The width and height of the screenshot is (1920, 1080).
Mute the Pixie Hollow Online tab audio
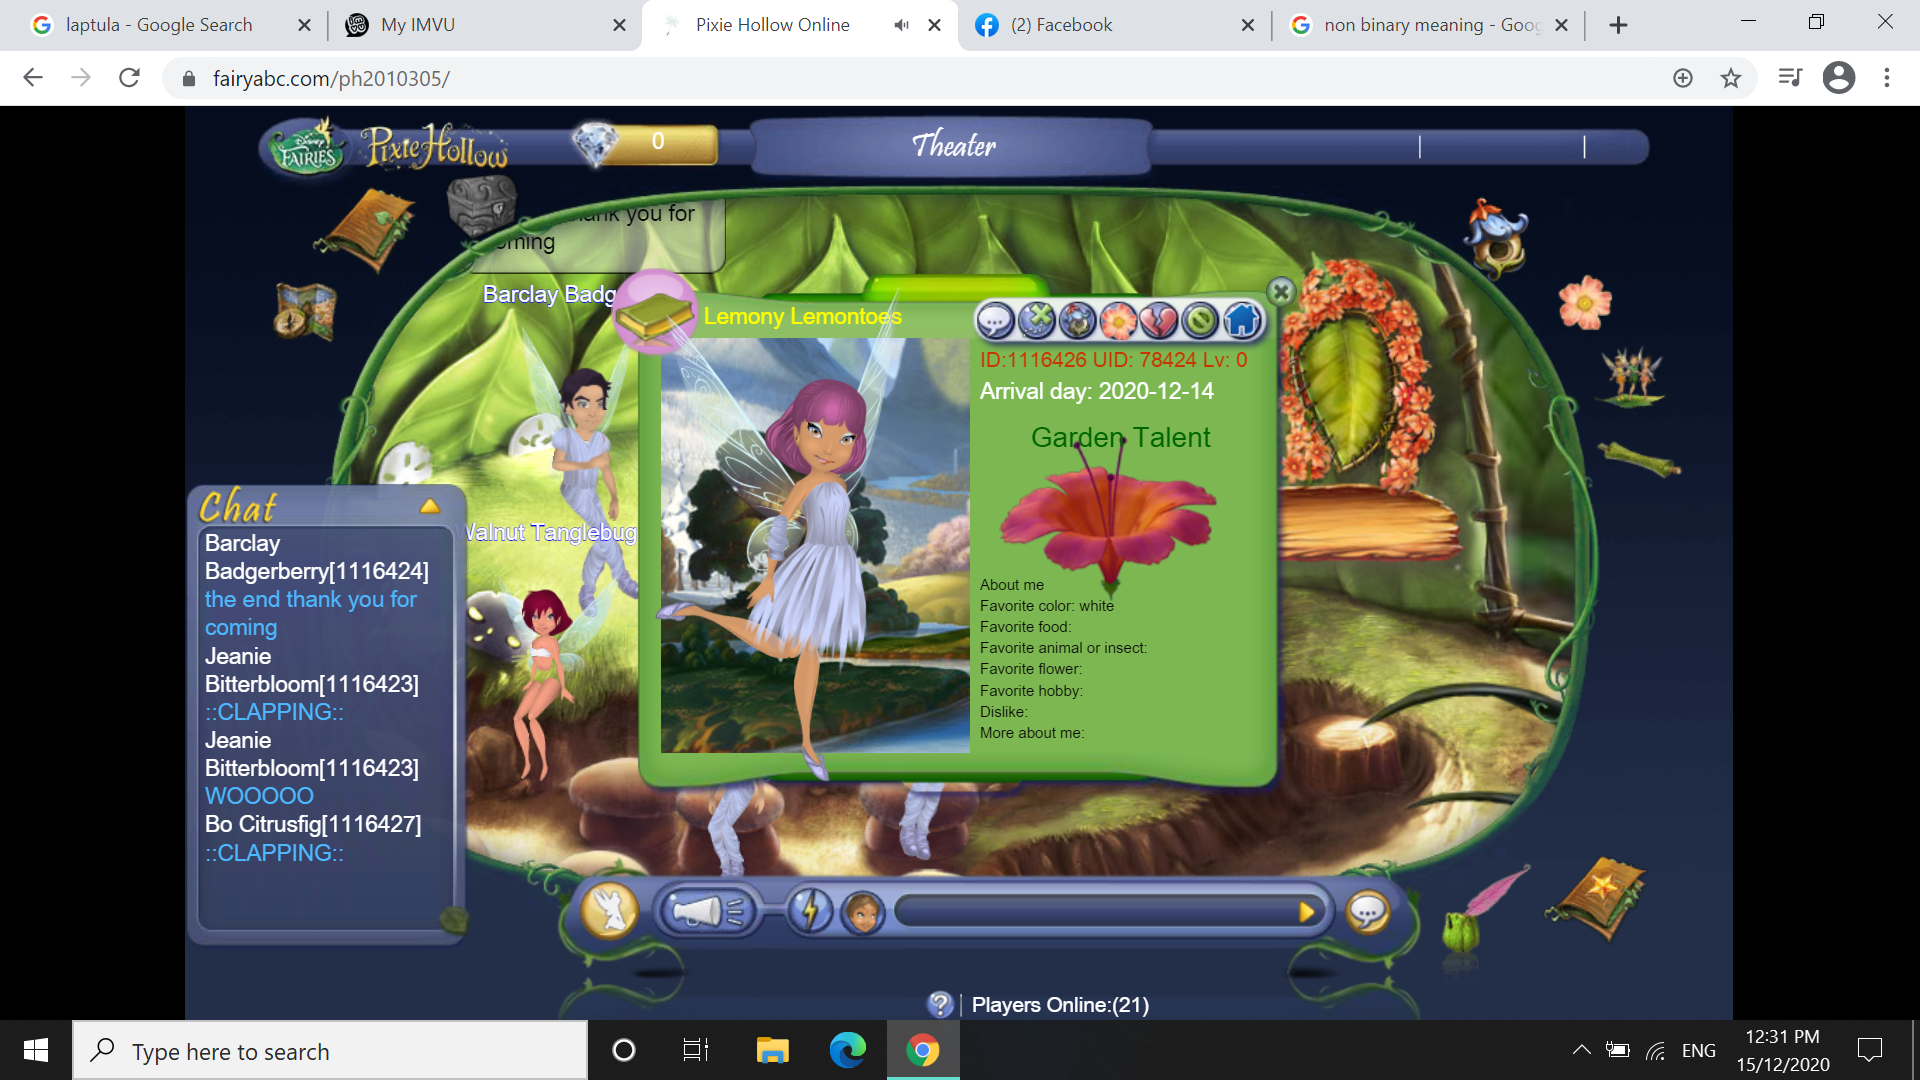coord(901,24)
